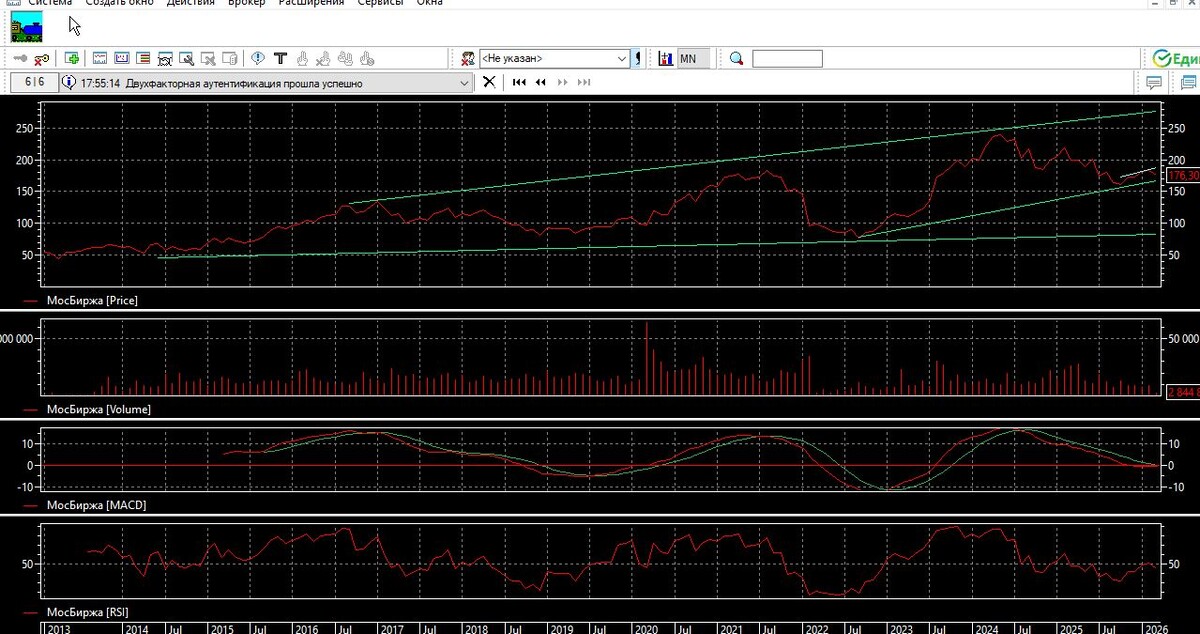The width and height of the screenshot is (1200, 634).
Task: Click the Единый account logo
Action: click(1175, 58)
